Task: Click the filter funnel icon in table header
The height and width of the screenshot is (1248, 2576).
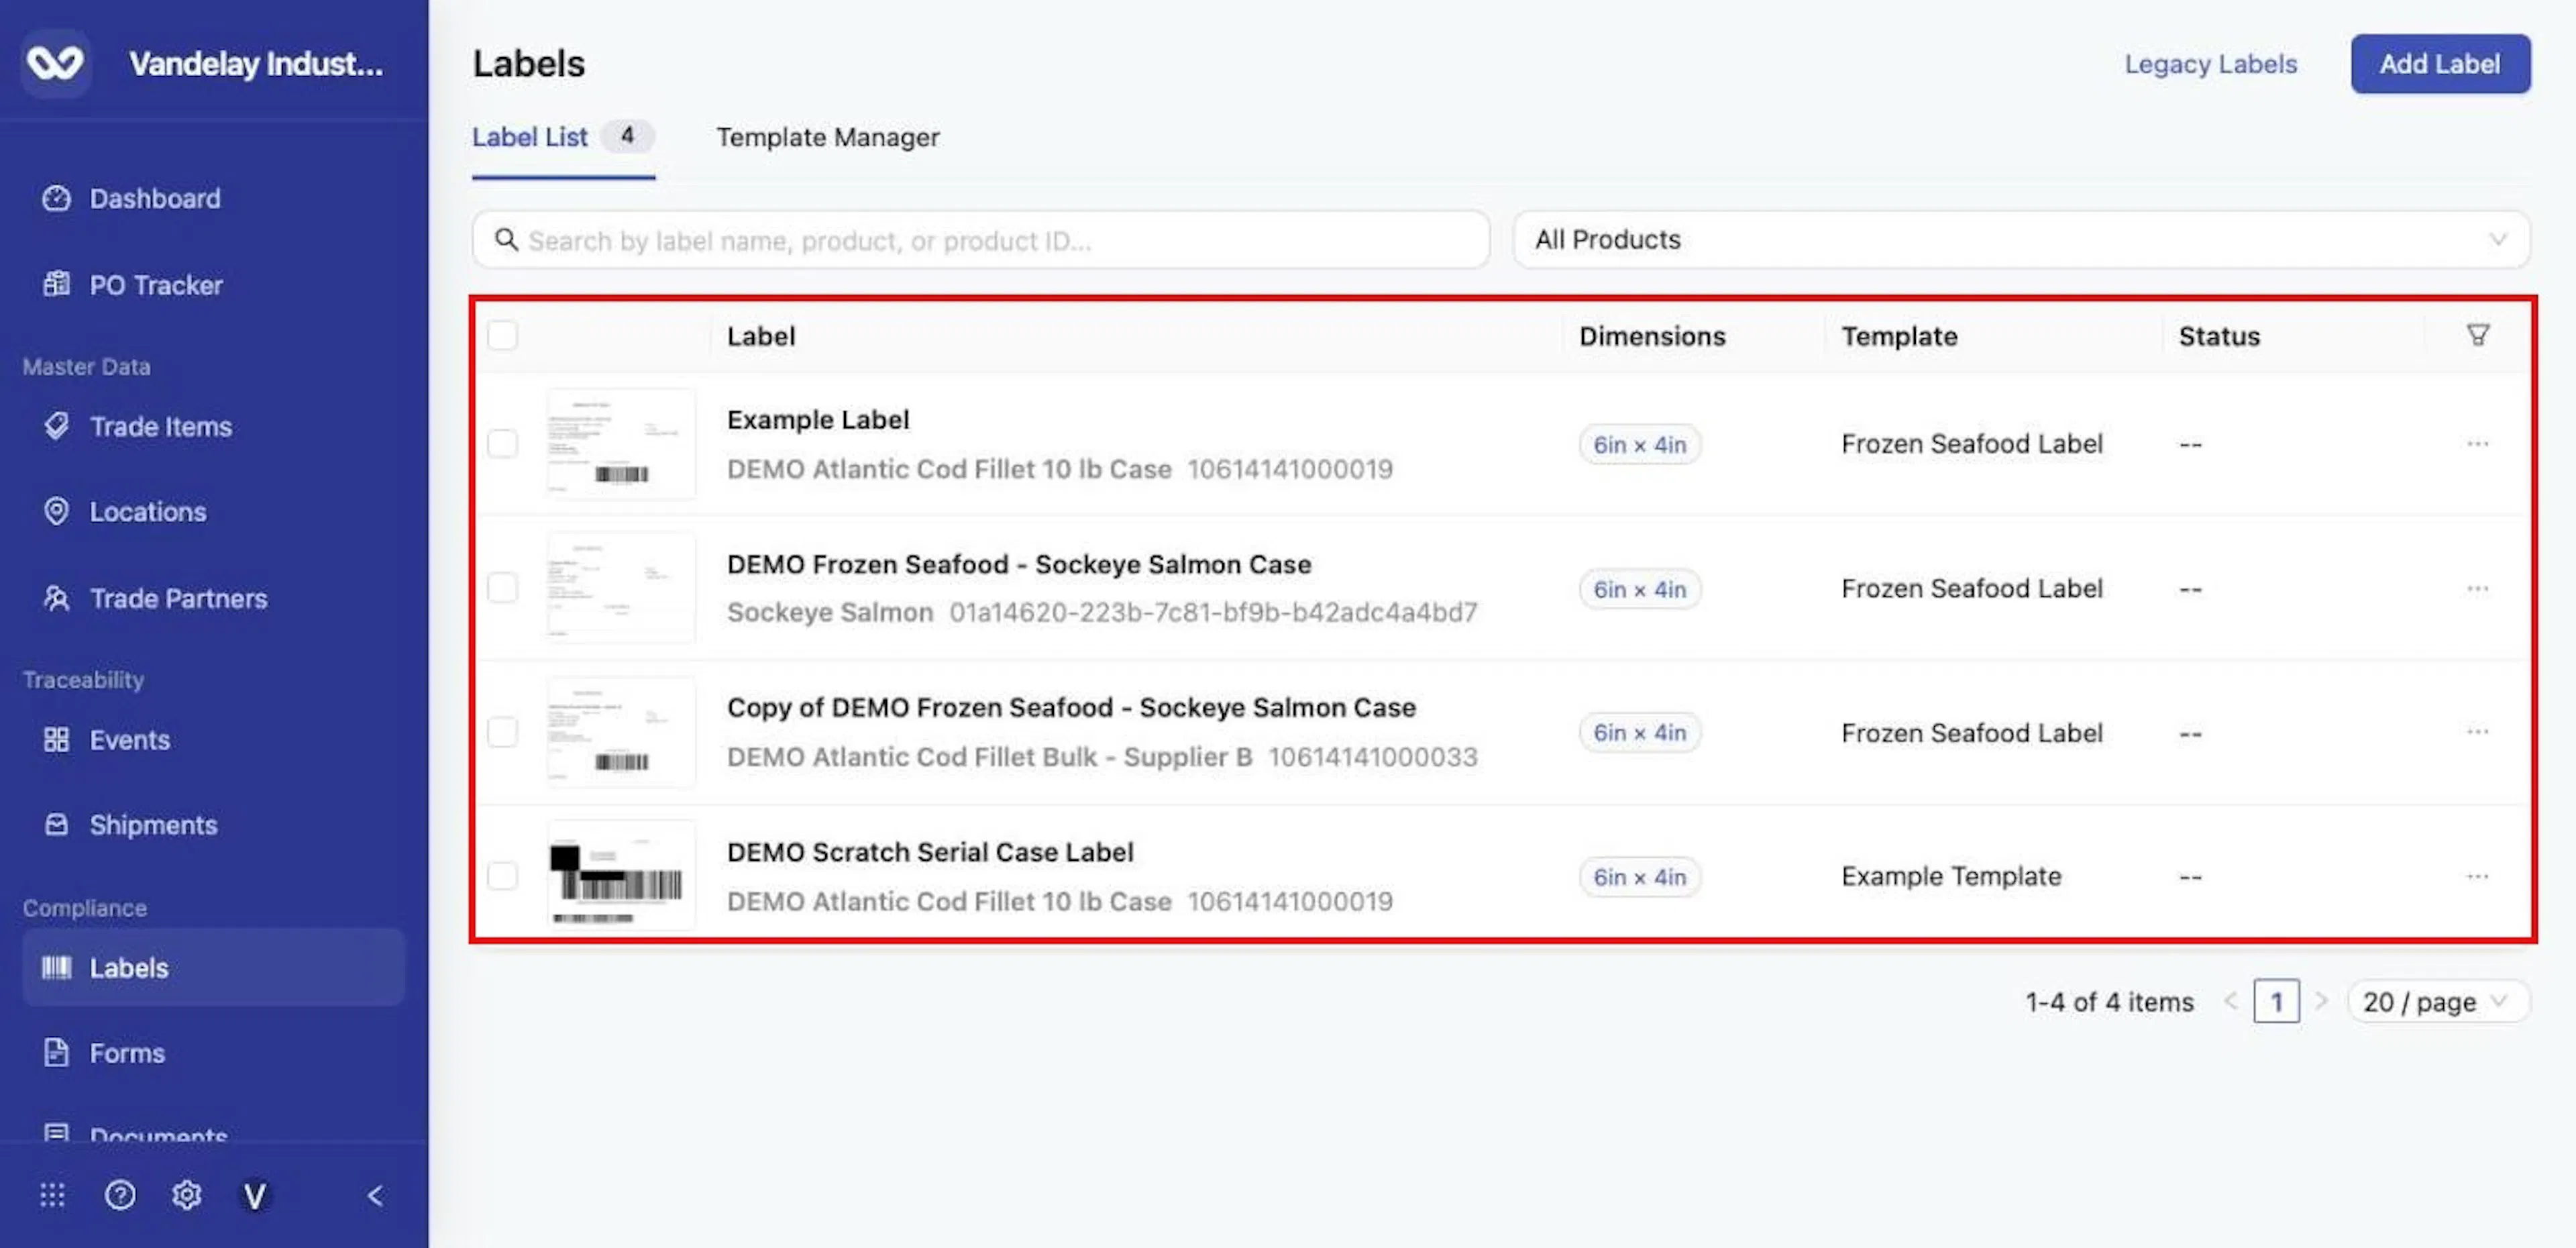Action: pos(2477,335)
